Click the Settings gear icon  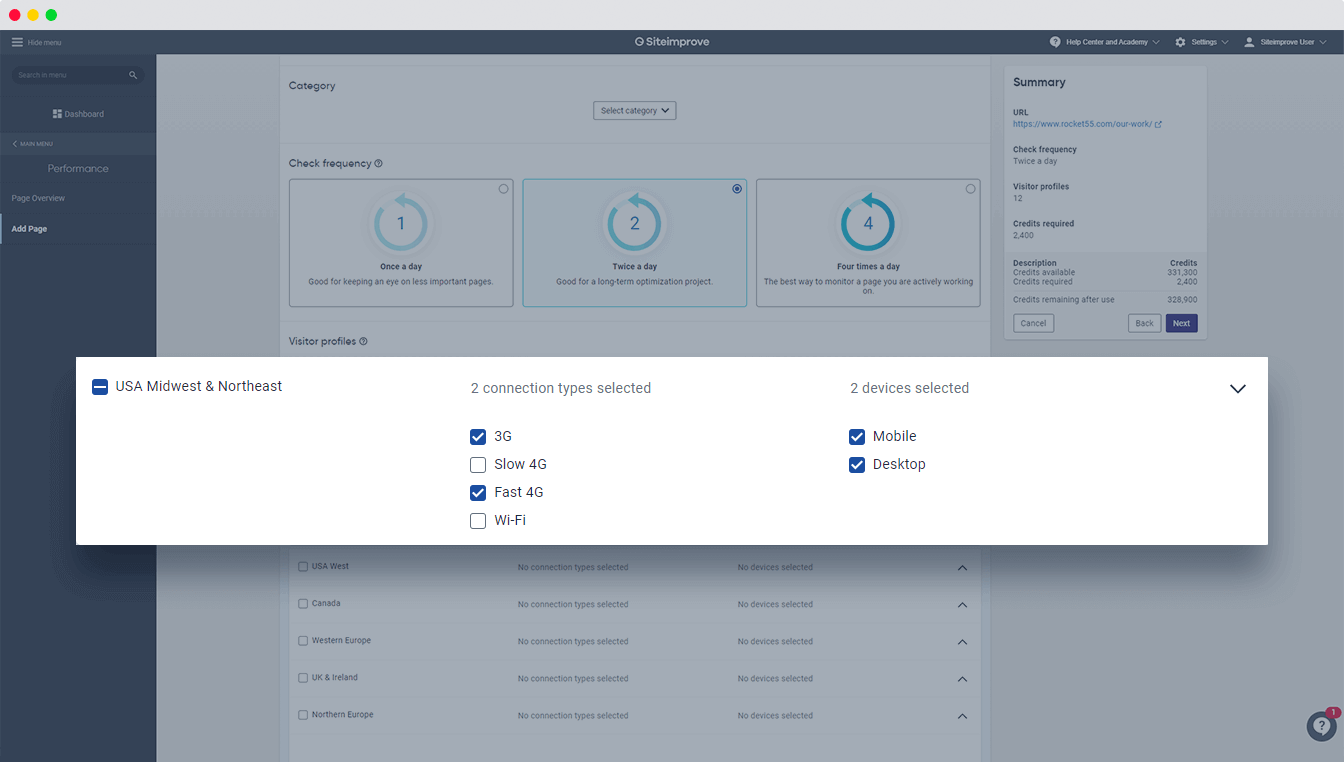(1180, 42)
